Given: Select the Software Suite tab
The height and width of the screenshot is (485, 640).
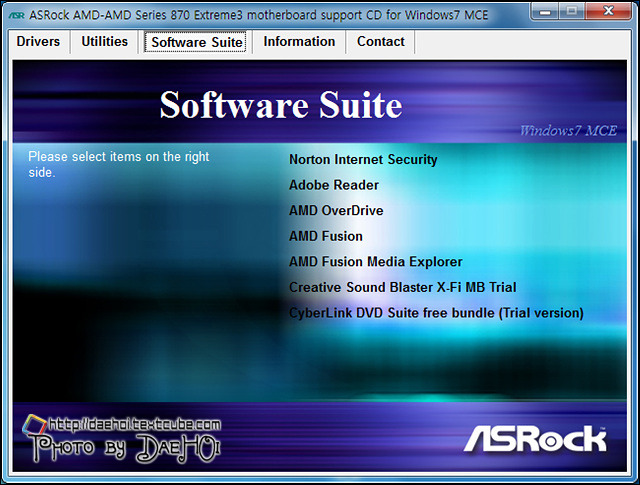Looking at the screenshot, I should click(x=195, y=42).
